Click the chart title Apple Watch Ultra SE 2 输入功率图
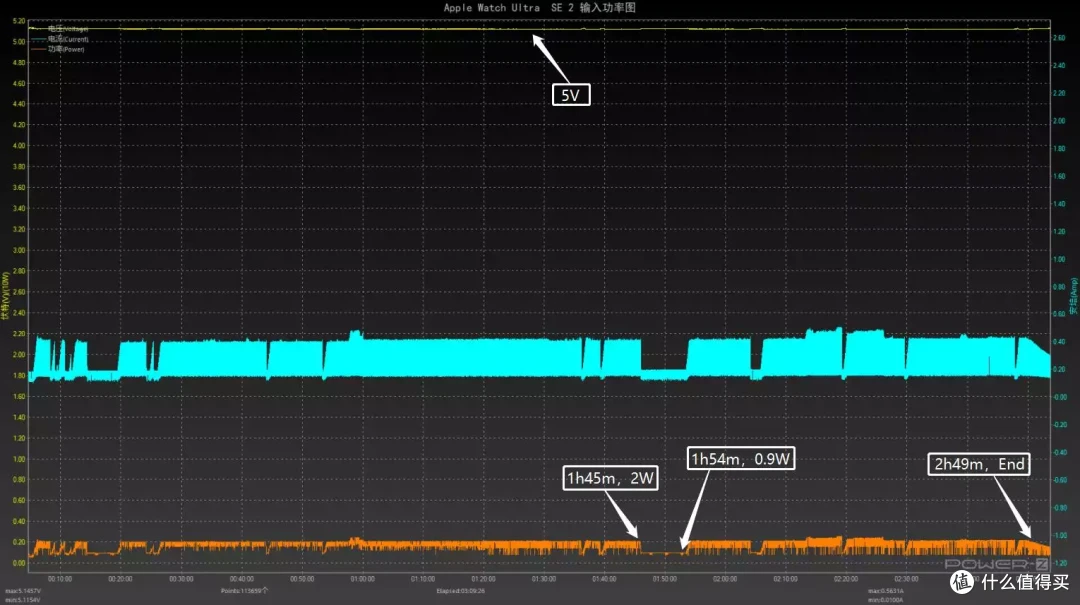 539,8
